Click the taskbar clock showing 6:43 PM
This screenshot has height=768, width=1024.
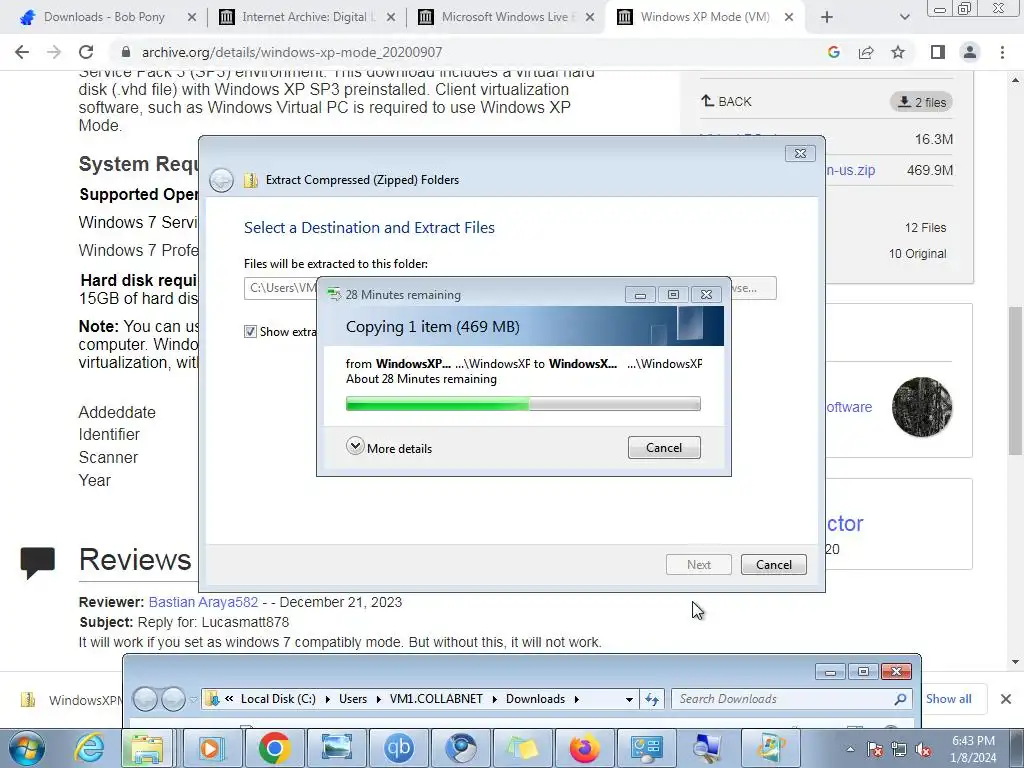pos(973,749)
